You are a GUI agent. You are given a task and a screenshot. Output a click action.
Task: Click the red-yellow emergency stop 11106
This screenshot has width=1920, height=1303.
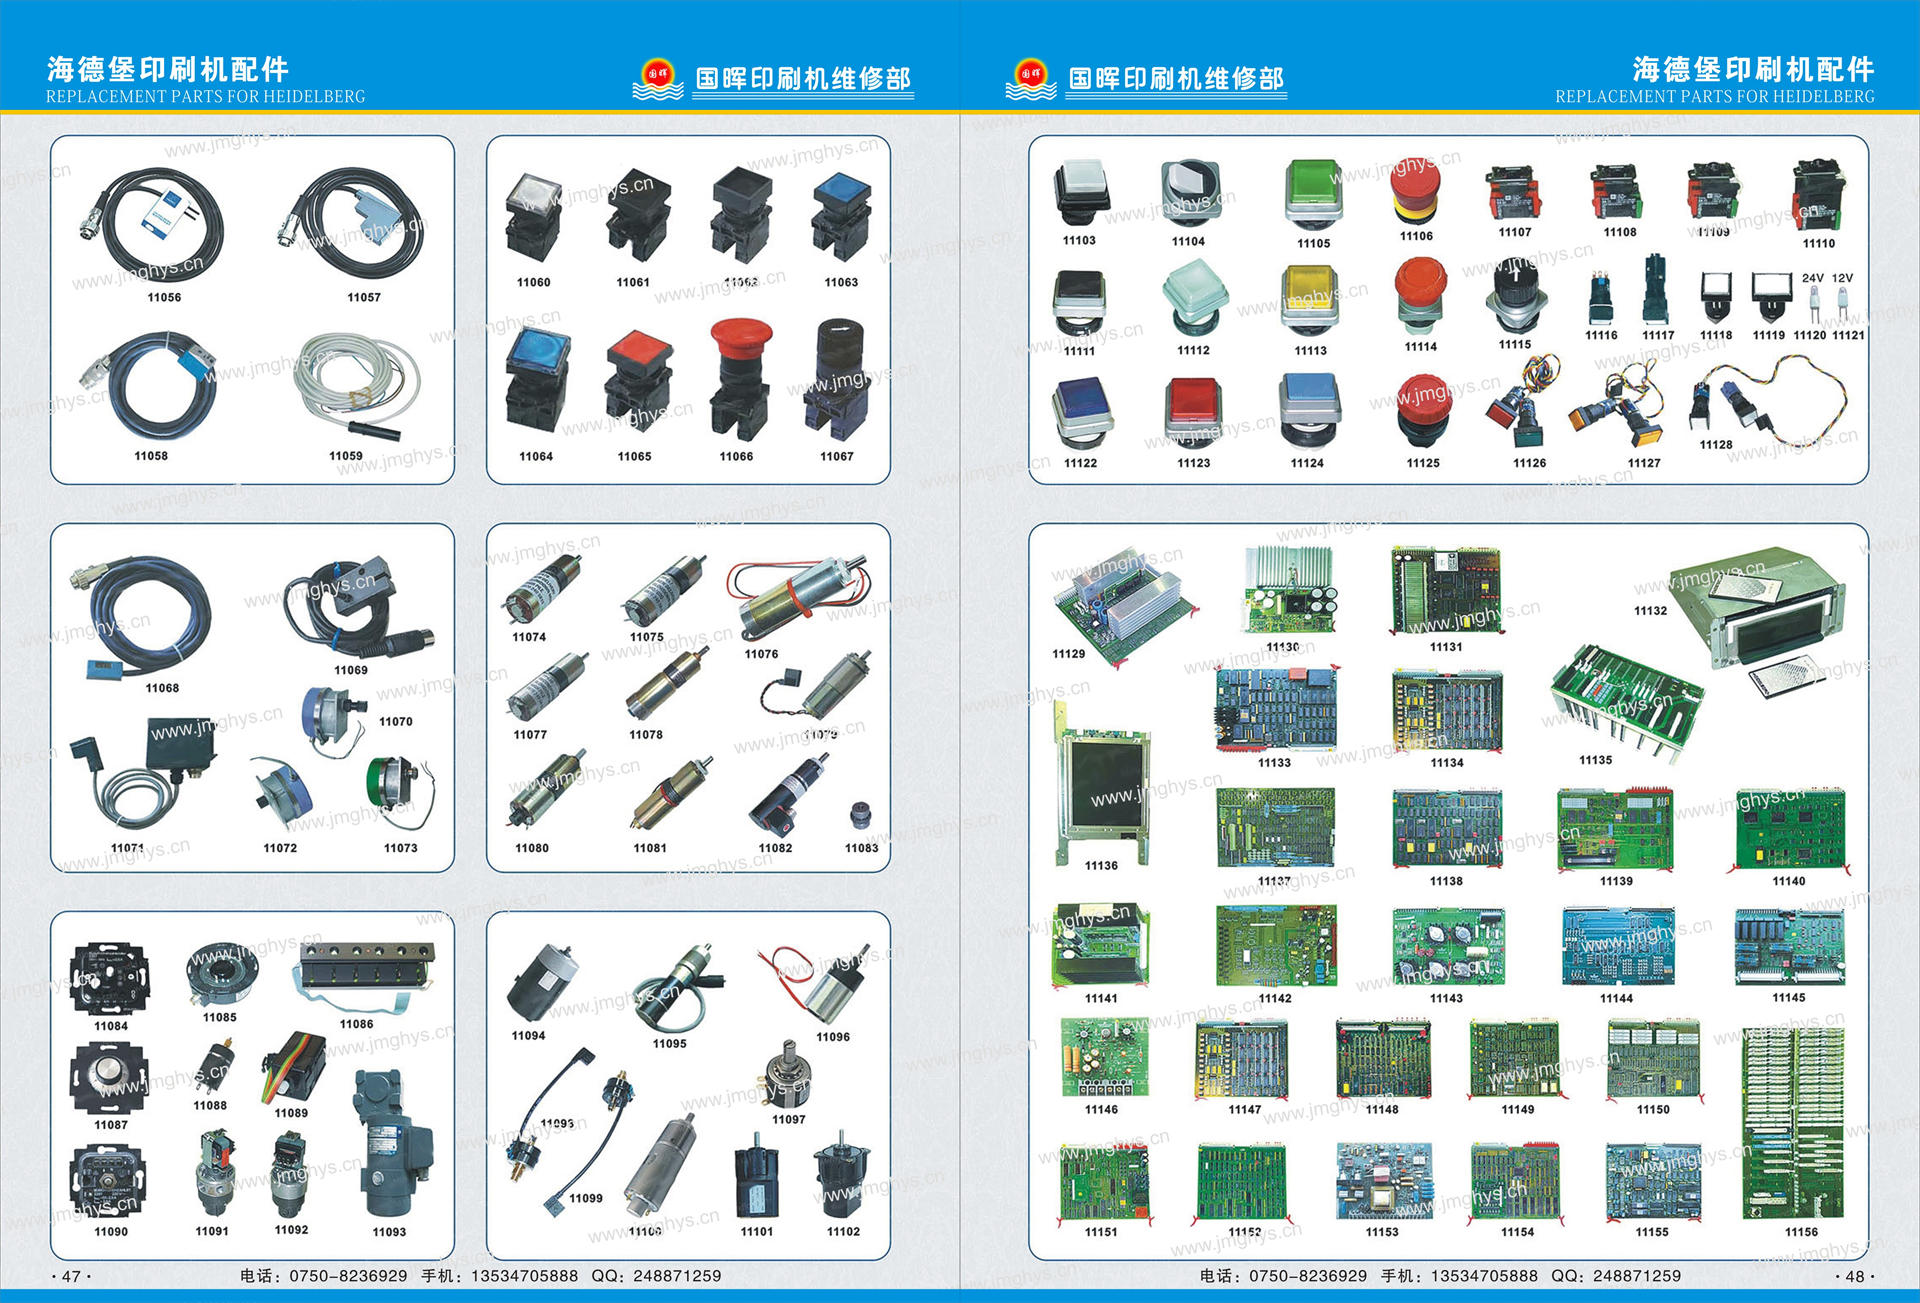coord(1415,192)
